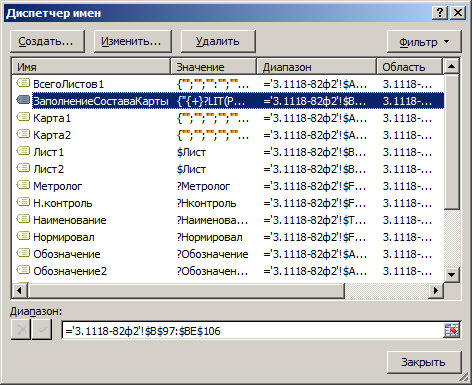Image resolution: width=472 pixels, height=385 pixels.
Task: Select the Нормировал name entry
Action: click(x=64, y=237)
